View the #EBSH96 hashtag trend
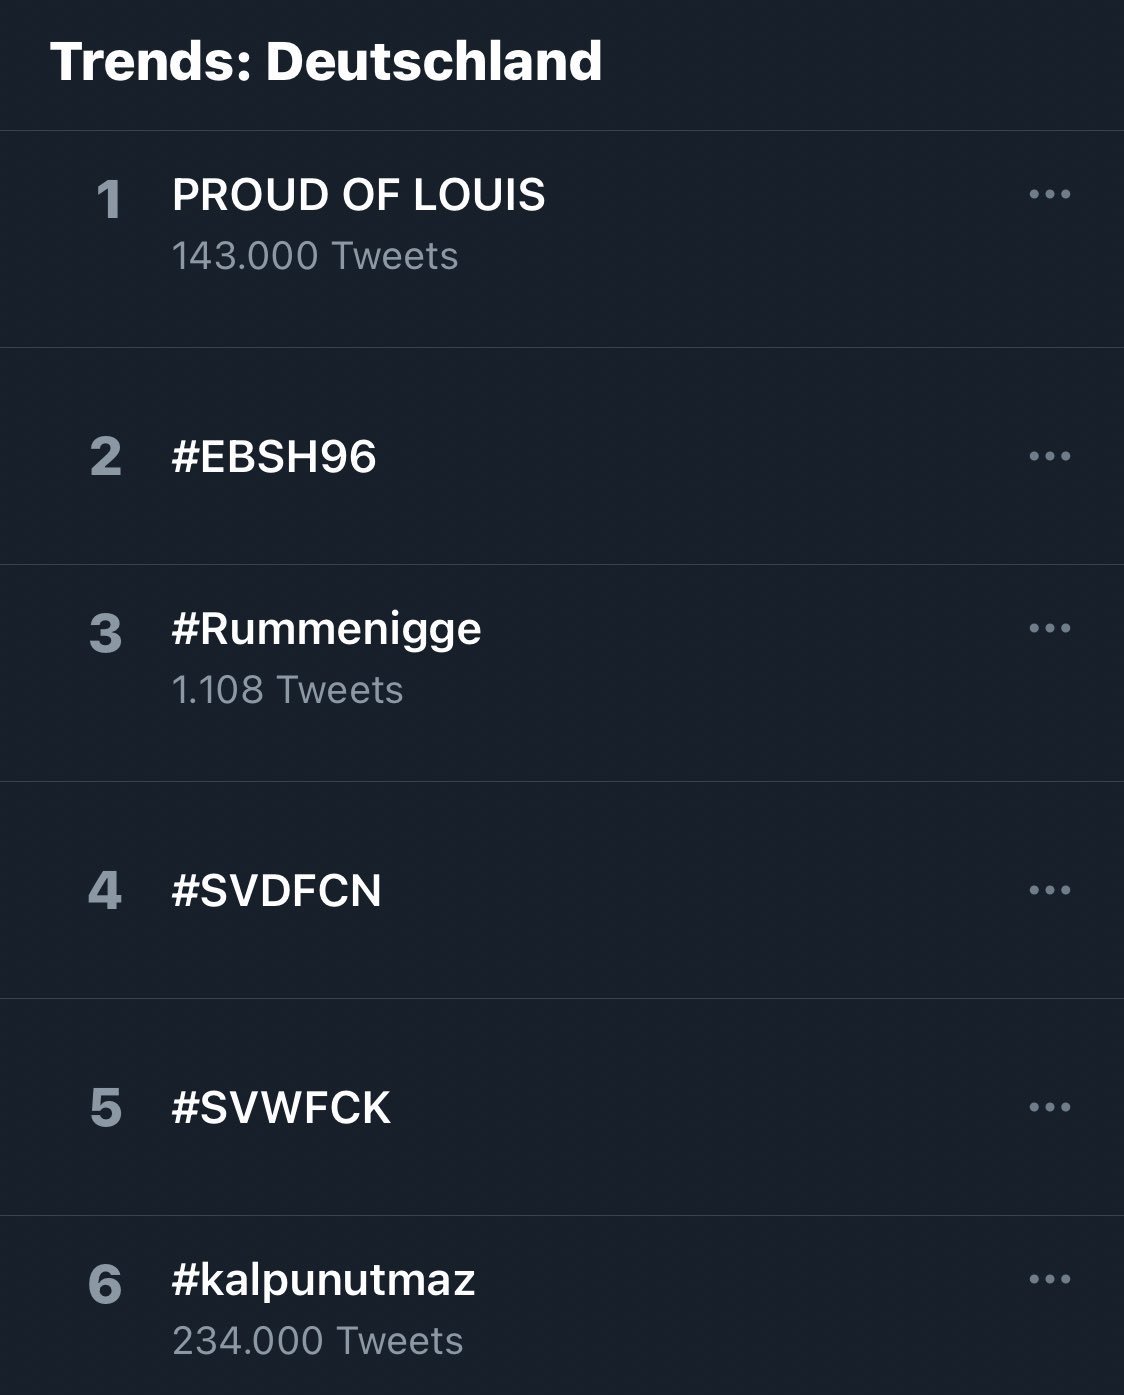 (x=274, y=457)
